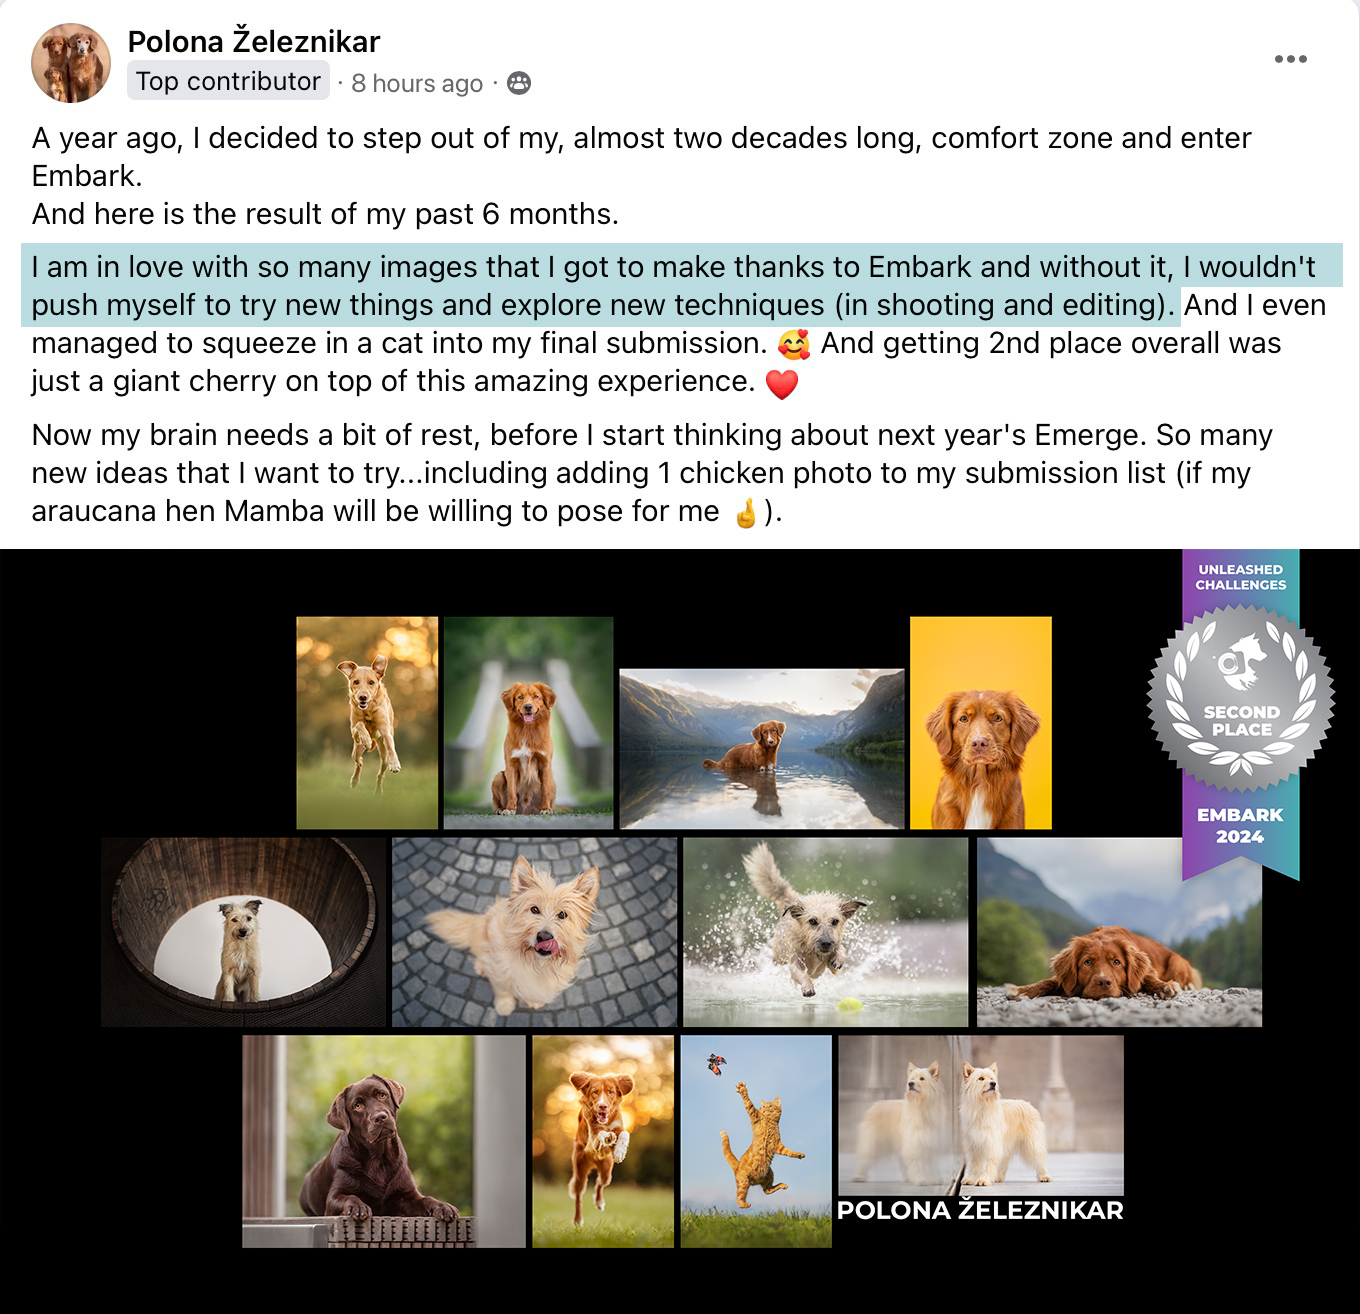
Task: Open the dog standing in lake photo
Action: pos(762,749)
